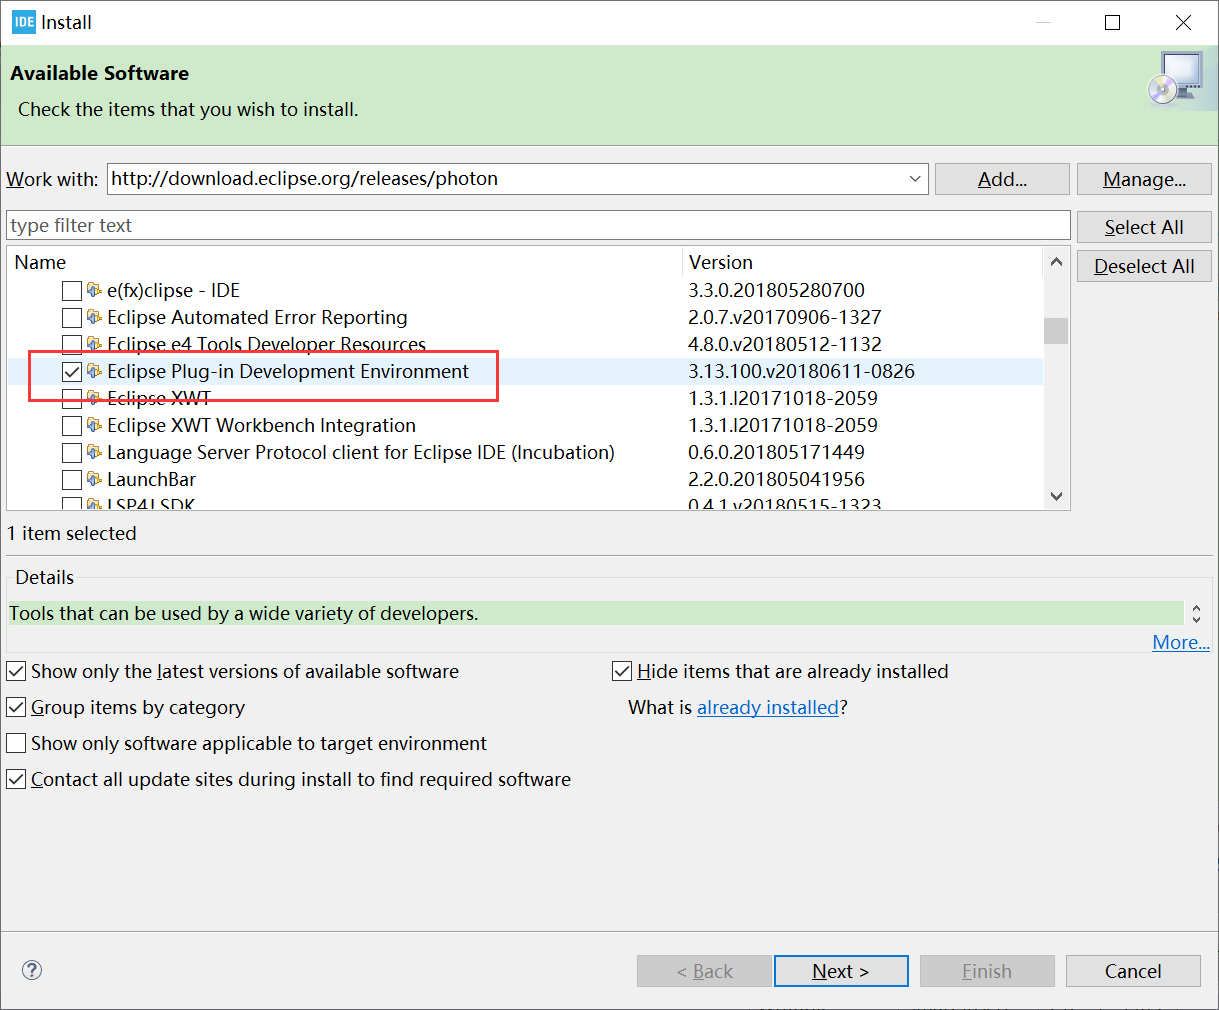Viewport: 1219px width, 1010px height.
Task: Click the Cancel button
Action: coord(1133,971)
